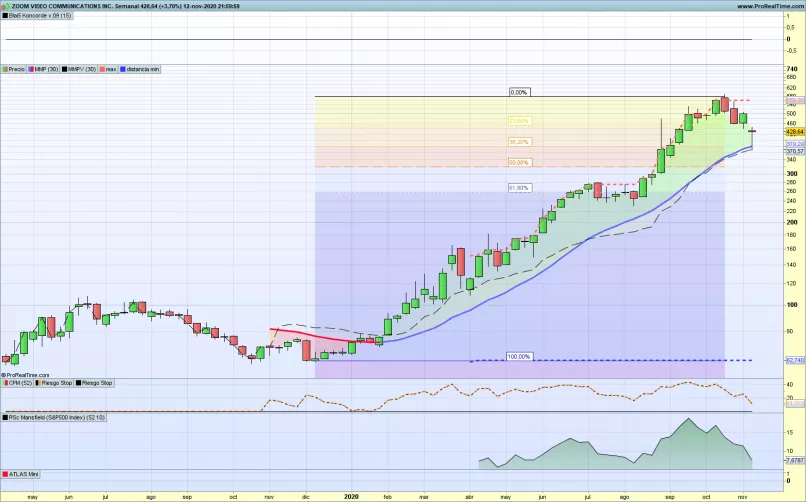806x502 pixels.
Task: Click the 379,29 moving average price tag
Action: tap(795, 144)
